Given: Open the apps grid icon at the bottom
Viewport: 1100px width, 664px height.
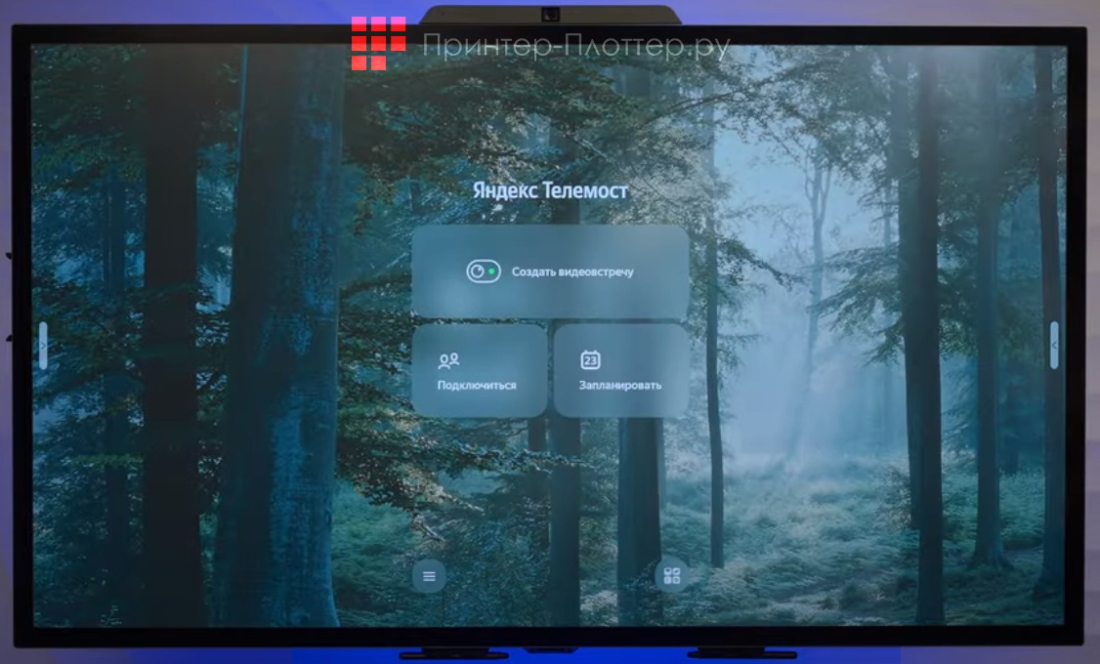Looking at the screenshot, I should pos(672,575).
